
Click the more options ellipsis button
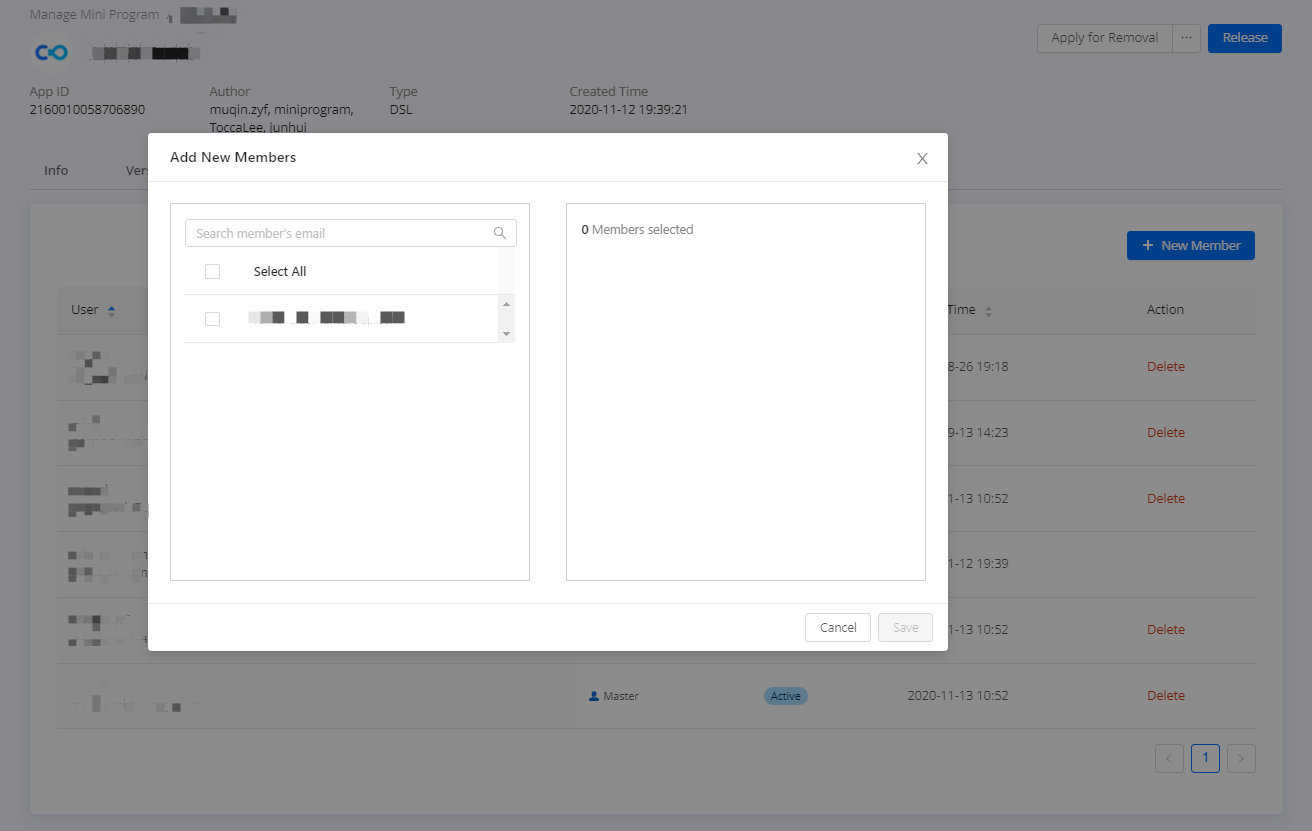pyautogui.click(x=1186, y=38)
